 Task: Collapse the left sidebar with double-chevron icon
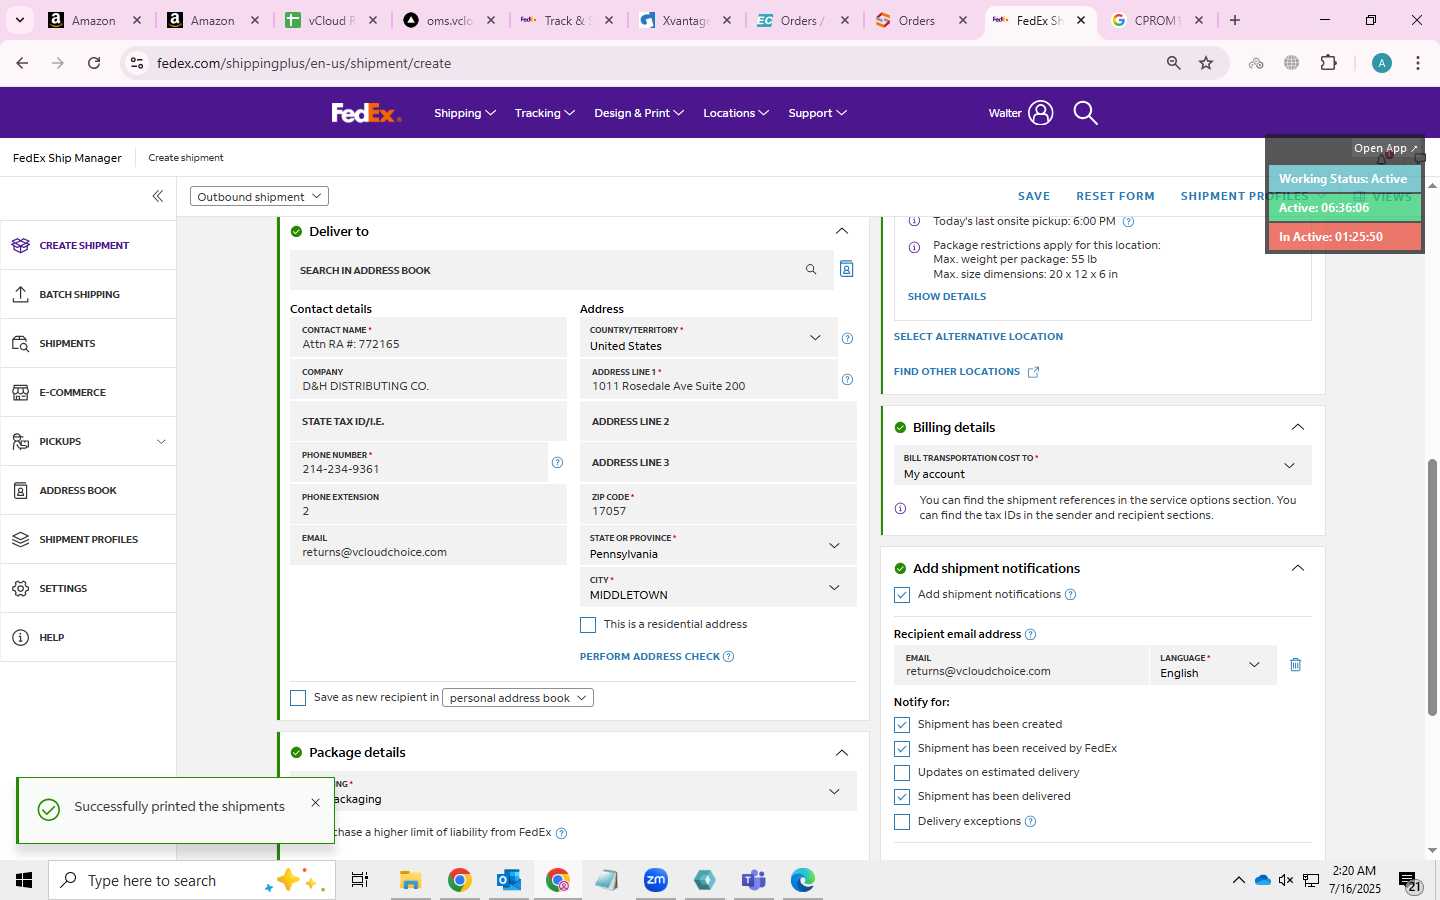(x=157, y=196)
